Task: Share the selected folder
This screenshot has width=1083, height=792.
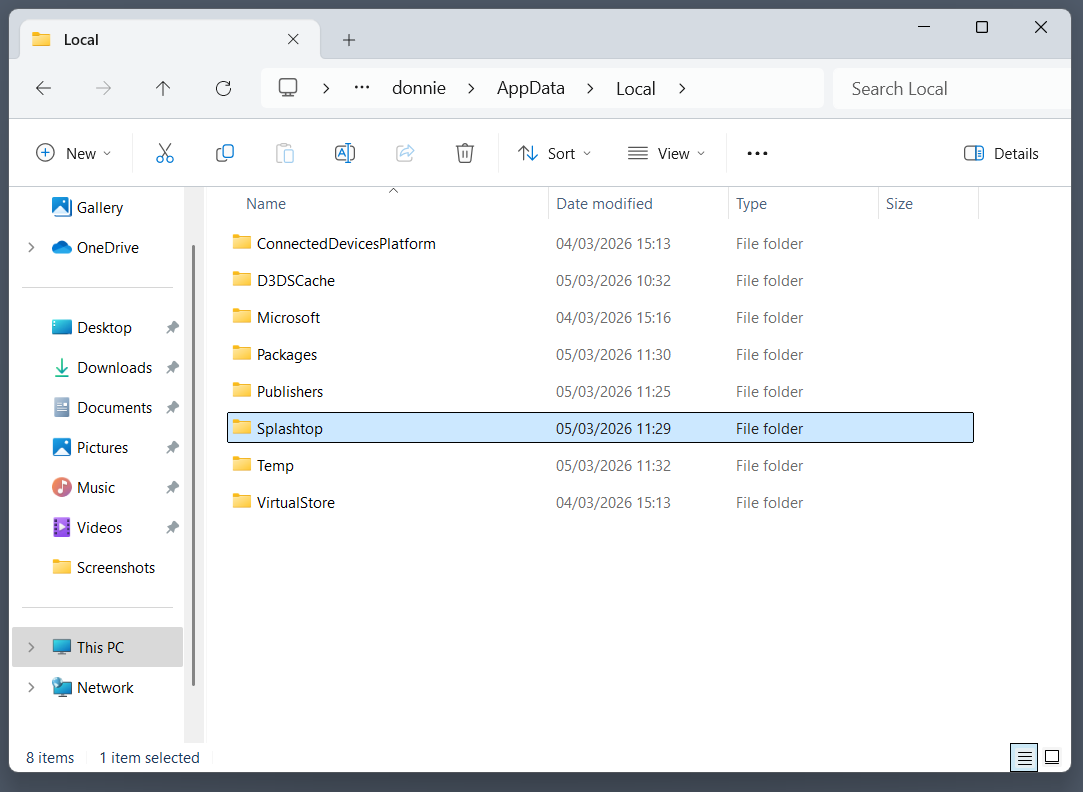Action: [404, 153]
